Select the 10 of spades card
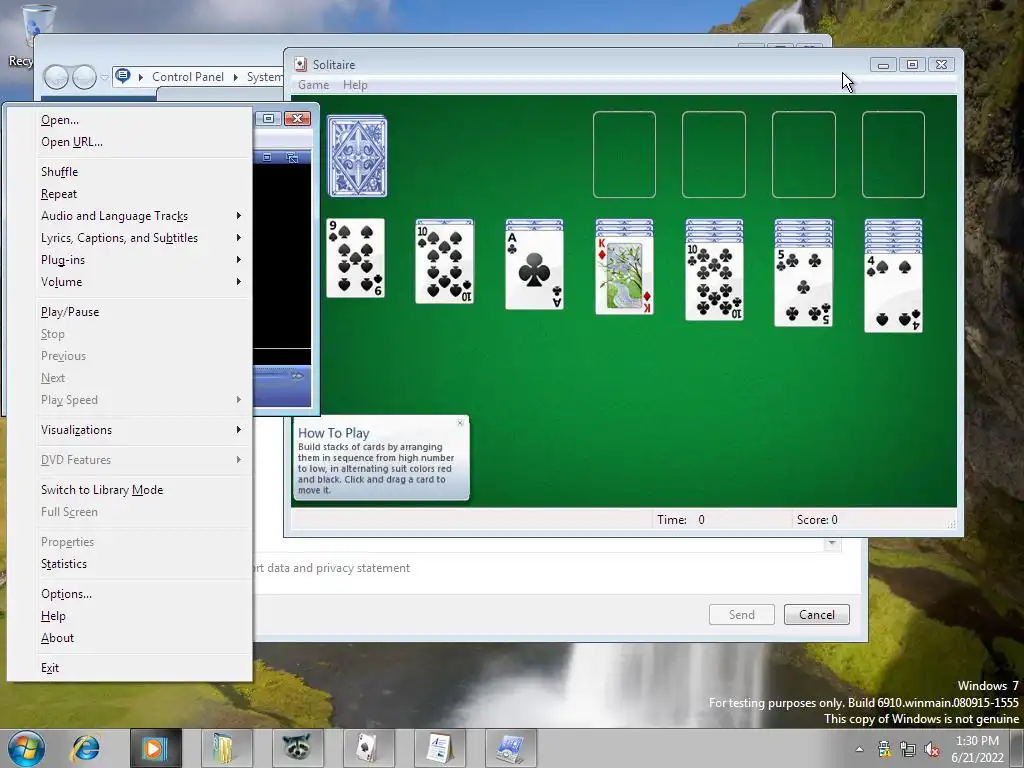The width and height of the screenshot is (1024, 768). point(445,264)
